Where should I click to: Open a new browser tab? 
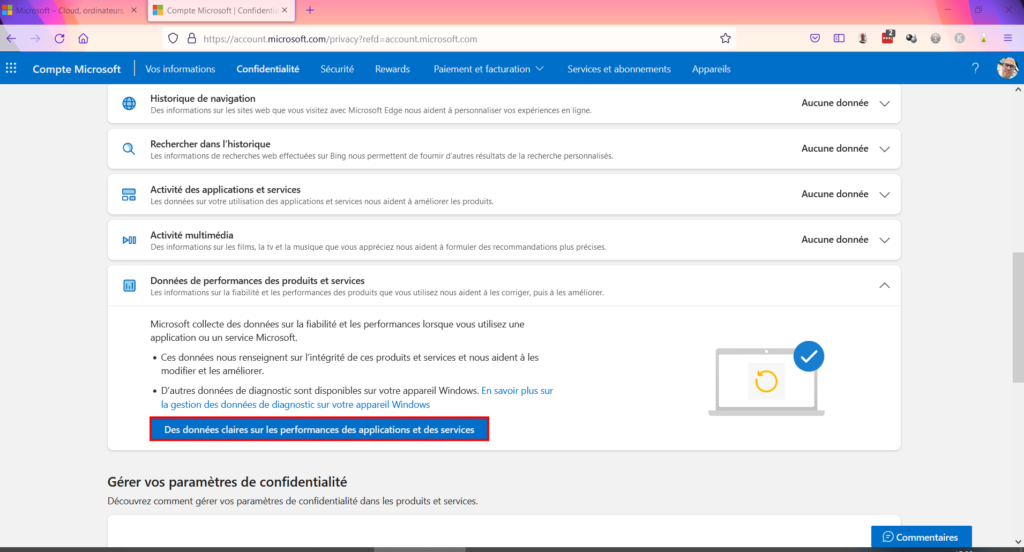pyautogui.click(x=310, y=10)
